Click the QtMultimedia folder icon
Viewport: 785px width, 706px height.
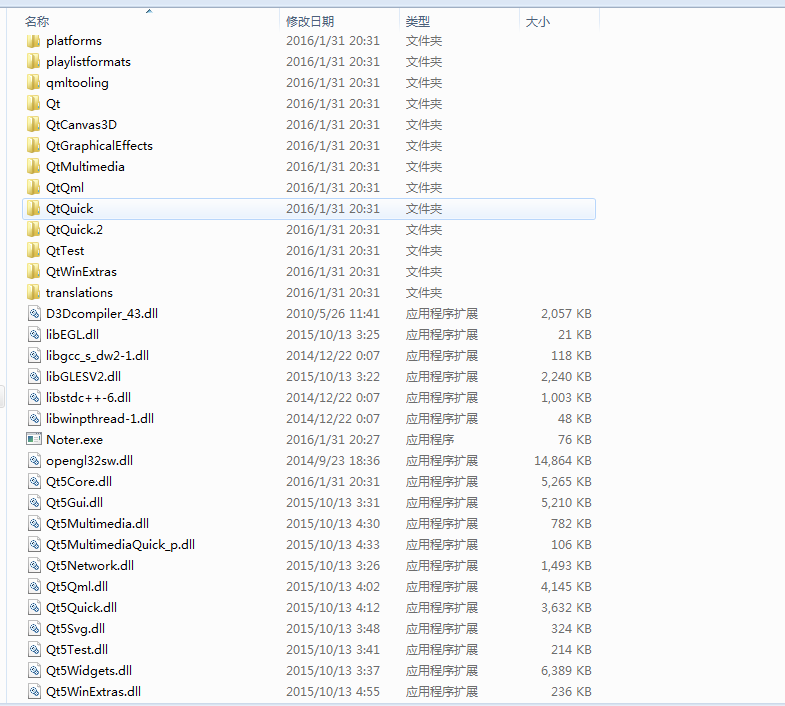click(x=33, y=167)
